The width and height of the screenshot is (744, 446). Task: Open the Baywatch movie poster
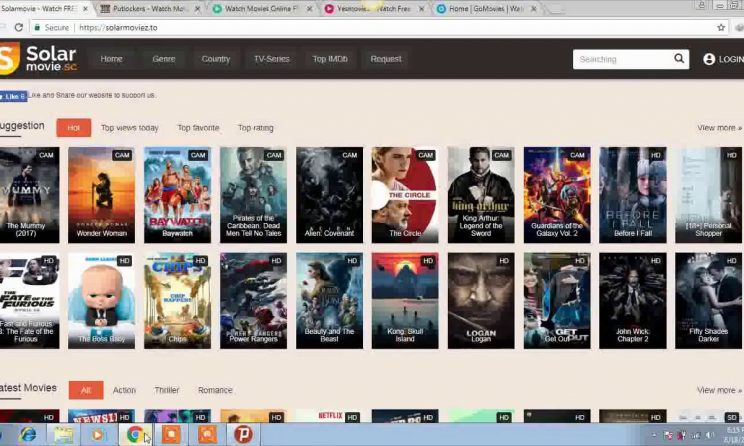point(177,195)
